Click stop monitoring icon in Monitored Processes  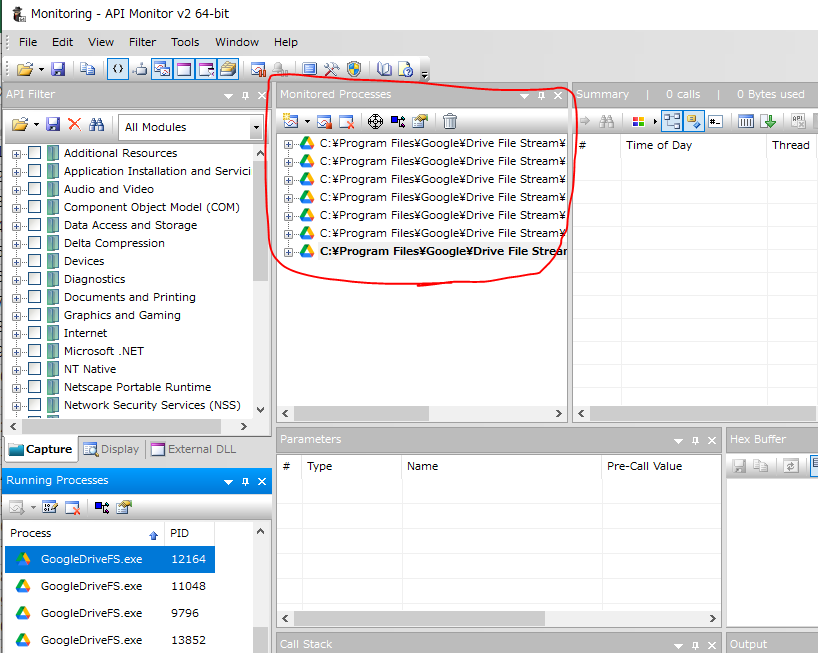[x=324, y=122]
